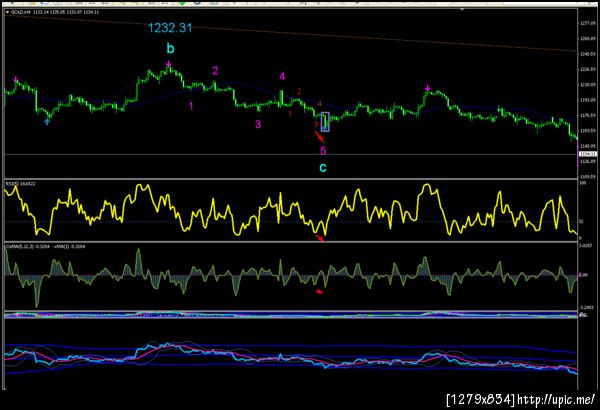
Task: Select the magenta '3' wave label
Action: click(258, 124)
